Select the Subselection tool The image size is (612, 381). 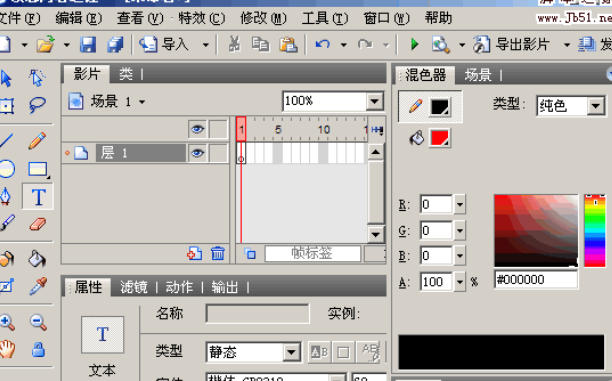pyautogui.click(x=37, y=78)
